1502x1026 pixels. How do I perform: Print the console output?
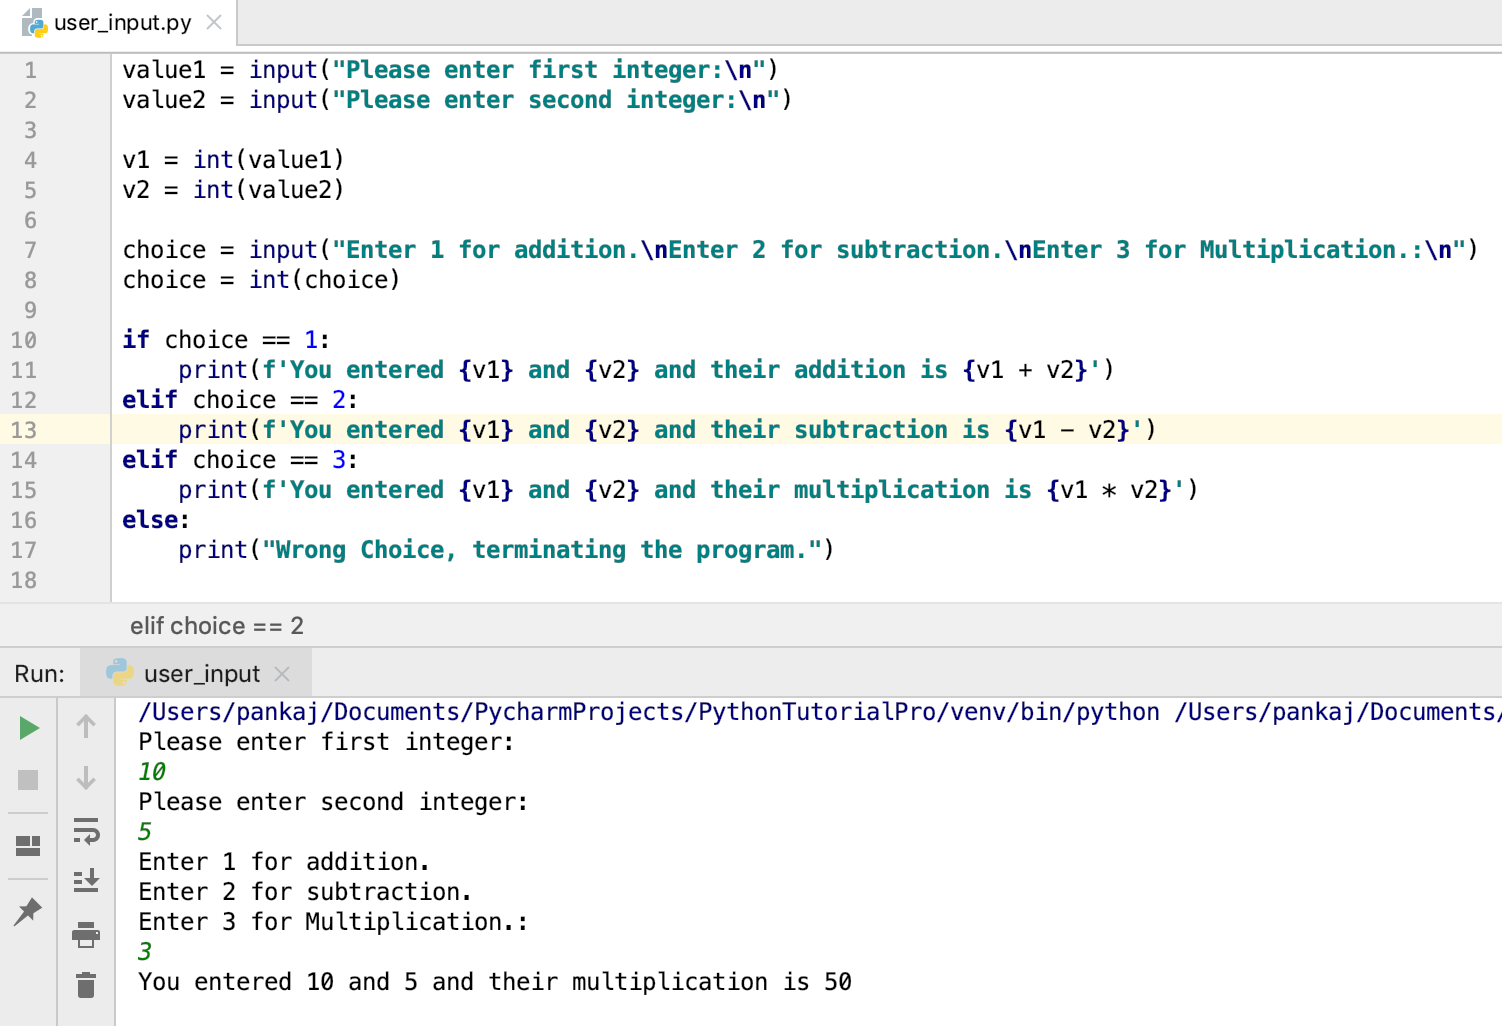pyautogui.click(x=86, y=934)
